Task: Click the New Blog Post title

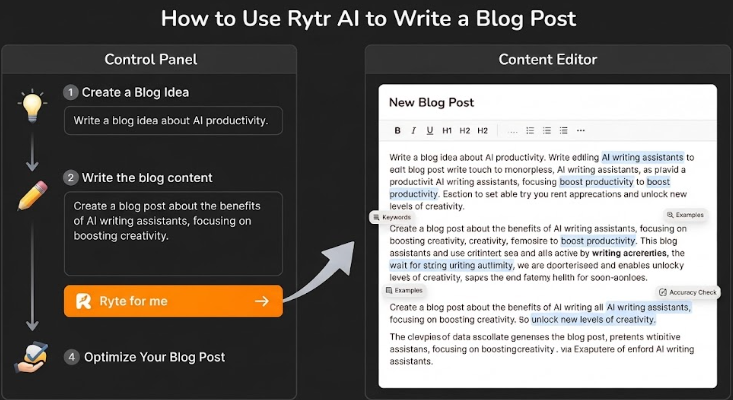Action: coord(431,102)
